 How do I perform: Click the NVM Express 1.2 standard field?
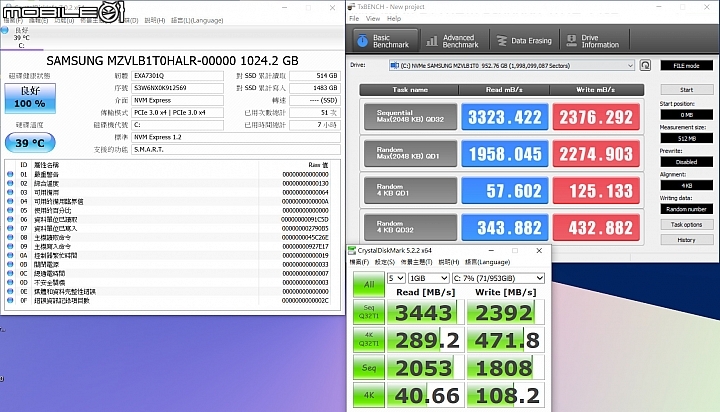[x=236, y=137]
